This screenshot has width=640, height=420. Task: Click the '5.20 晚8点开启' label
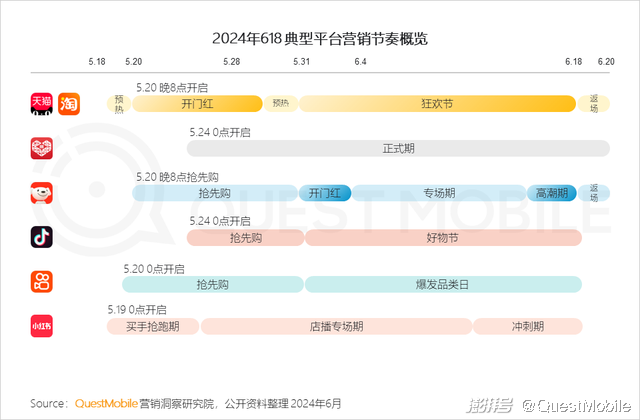point(172,88)
